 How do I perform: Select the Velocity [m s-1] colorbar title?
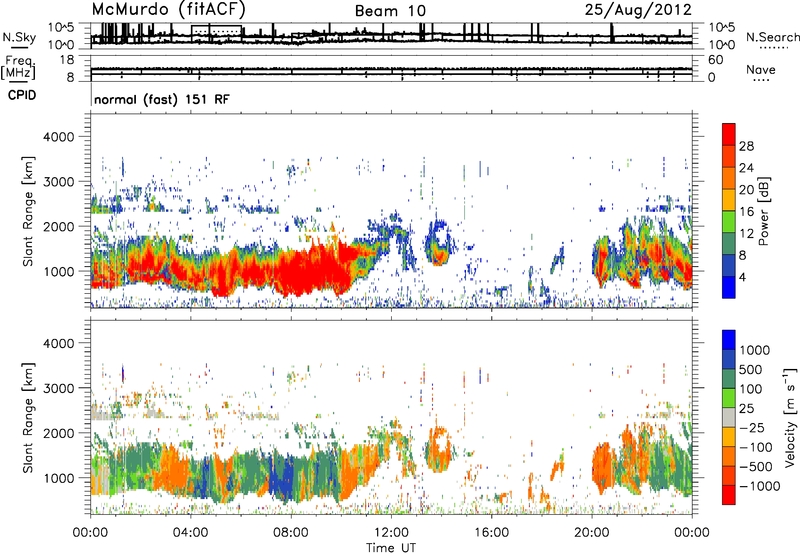(x=790, y=417)
